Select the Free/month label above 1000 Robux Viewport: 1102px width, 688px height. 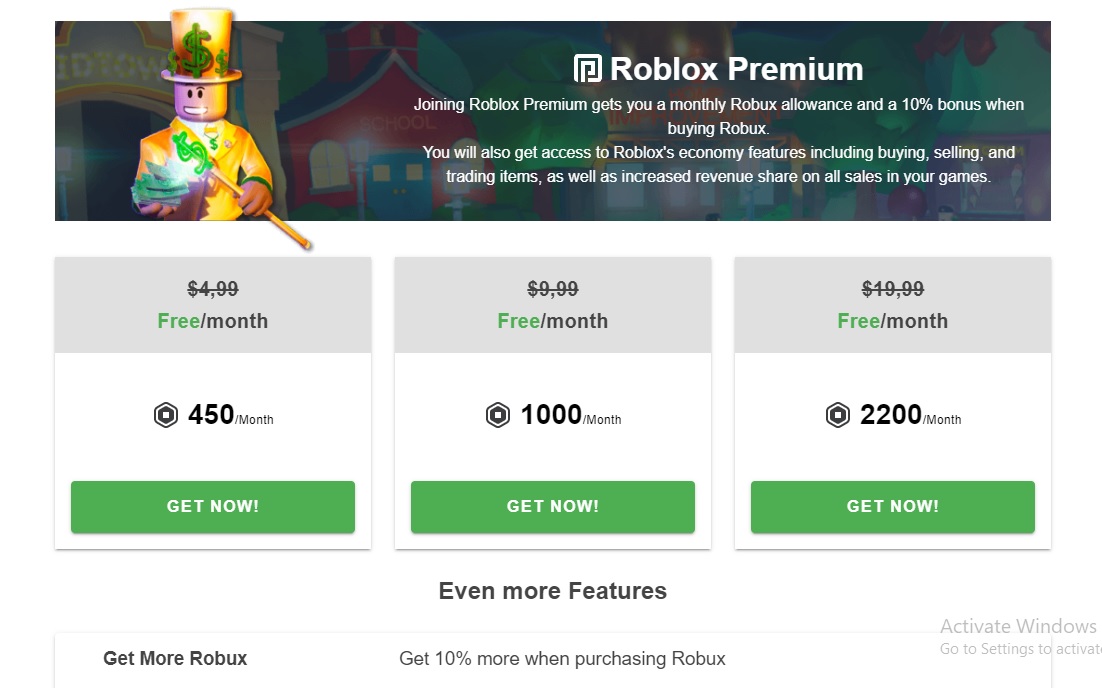click(553, 321)
